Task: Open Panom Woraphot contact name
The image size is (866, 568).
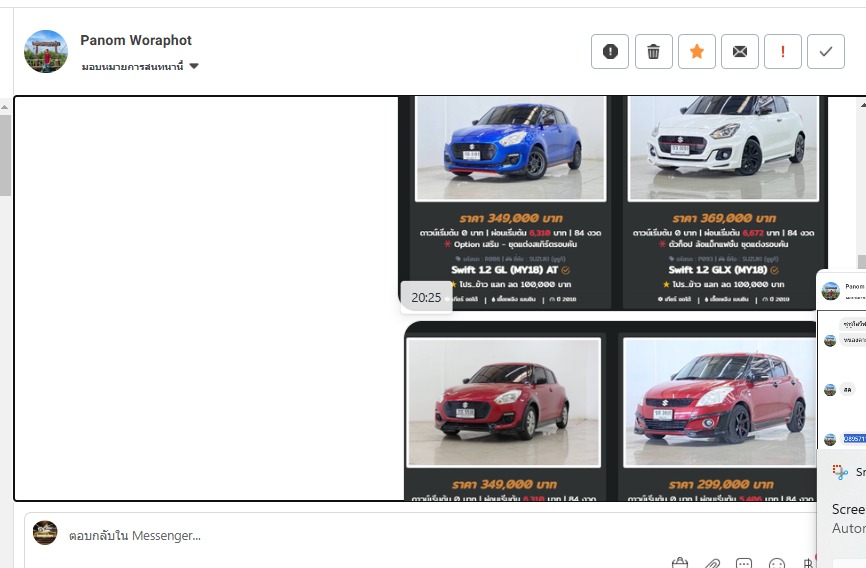Action: (x=136, y=40)
